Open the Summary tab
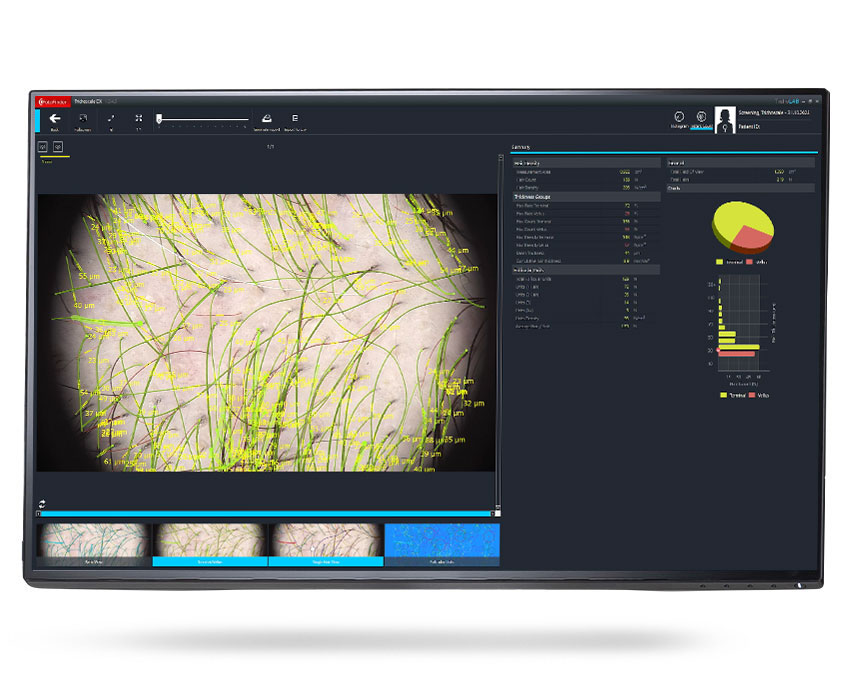The image size is (850, 700). coord(521,146)
